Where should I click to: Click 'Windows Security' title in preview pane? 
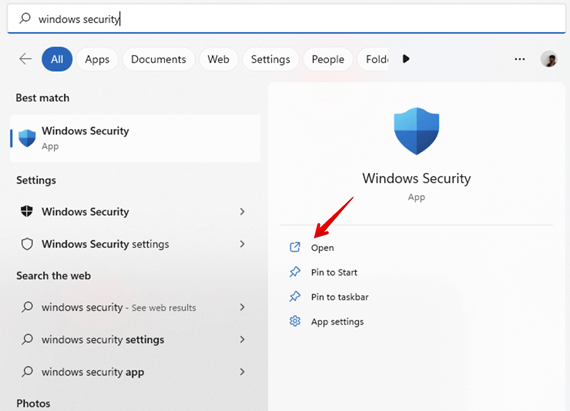(x=417, y=178)
